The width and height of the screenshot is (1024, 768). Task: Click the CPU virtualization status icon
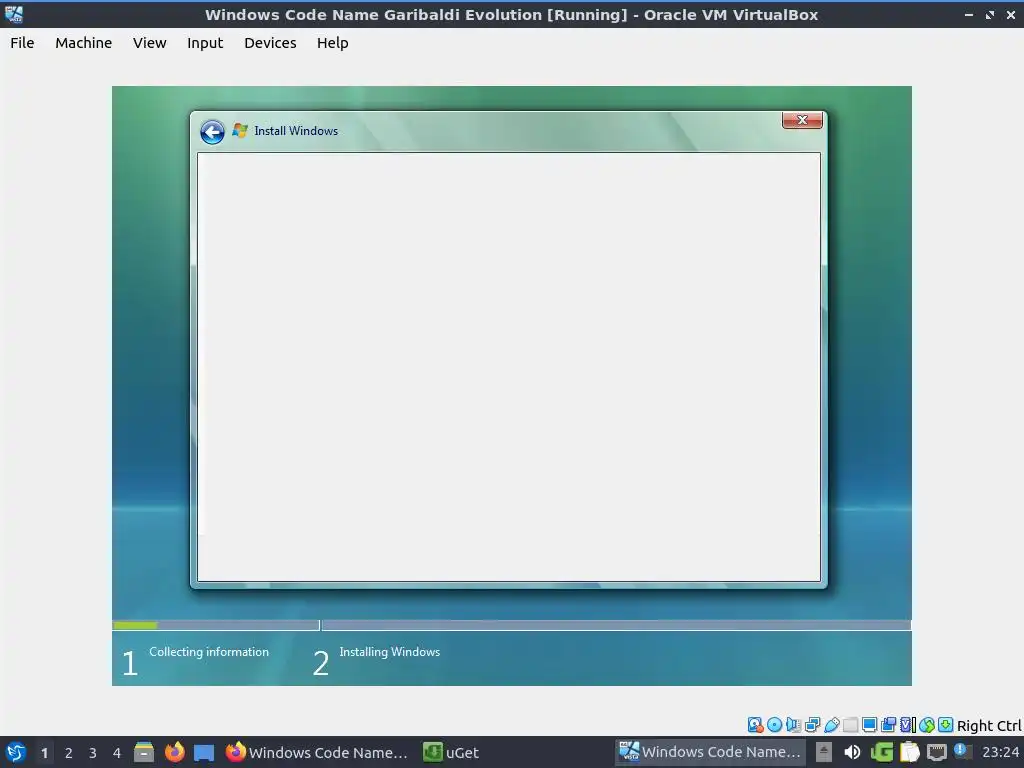(x=908, y=725)
